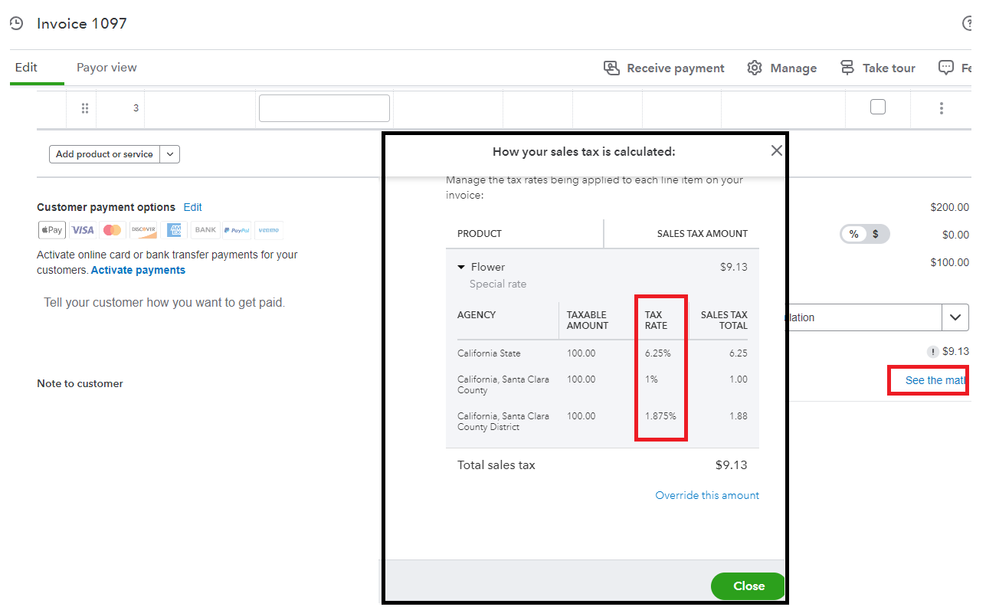Click Override this amount link
Viewport: 999px width, 608px height.
pos(707,495)
